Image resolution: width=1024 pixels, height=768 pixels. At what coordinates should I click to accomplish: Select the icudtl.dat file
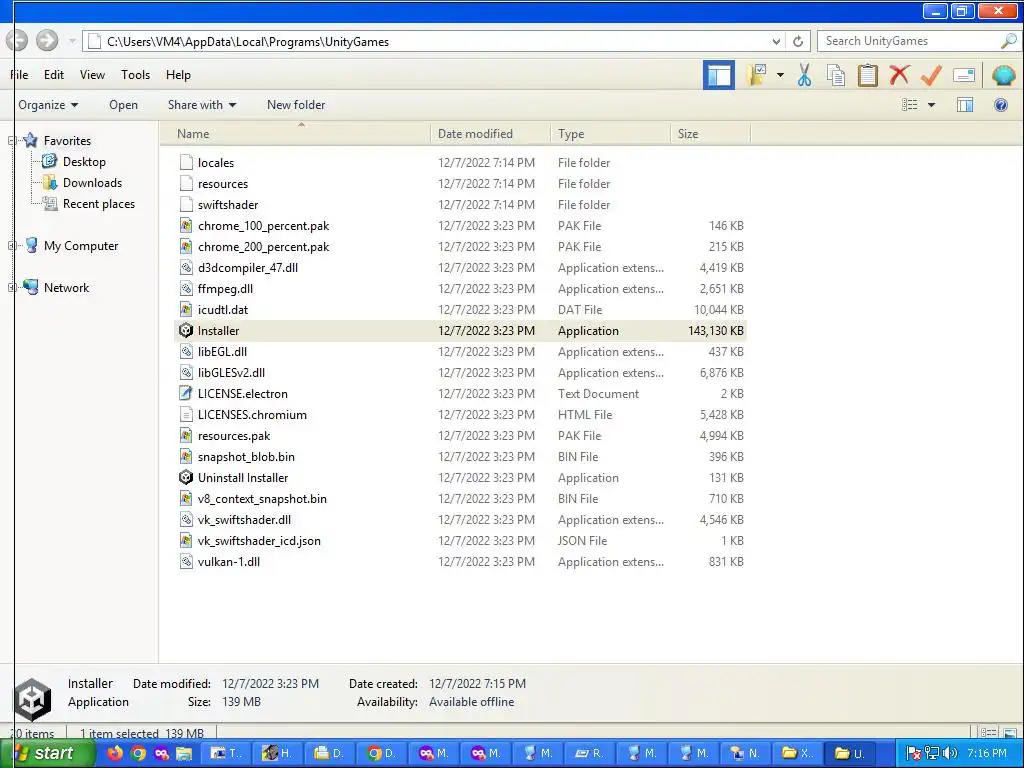tap(223, 310)
